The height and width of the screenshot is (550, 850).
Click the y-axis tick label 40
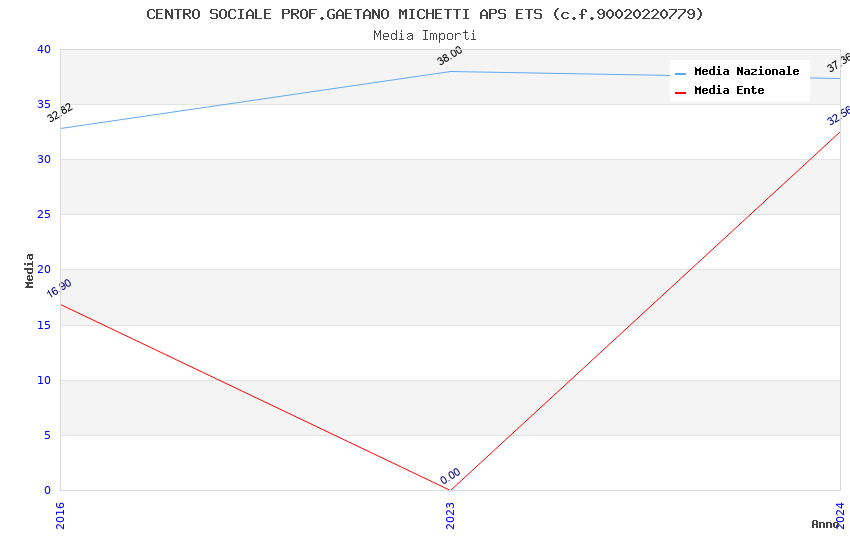pyautogui.click(x=44, y=49)
